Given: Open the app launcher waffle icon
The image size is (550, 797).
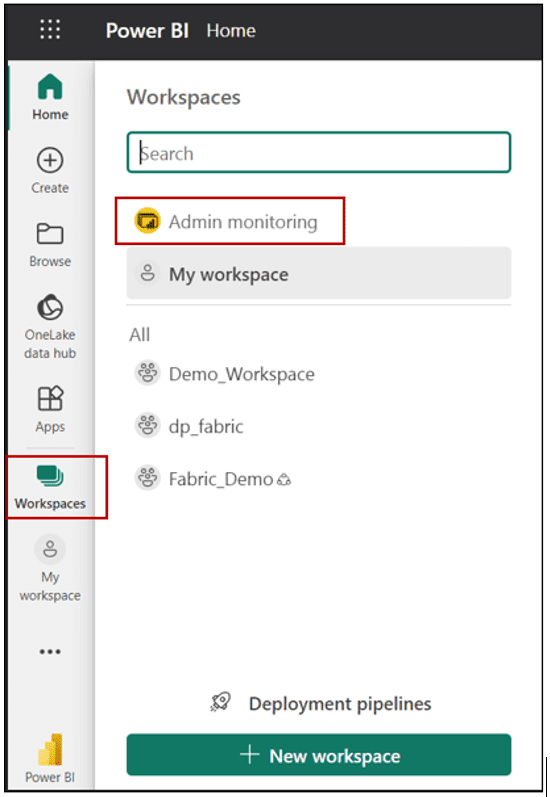Looking at the screenshot, I should [50, 29].
